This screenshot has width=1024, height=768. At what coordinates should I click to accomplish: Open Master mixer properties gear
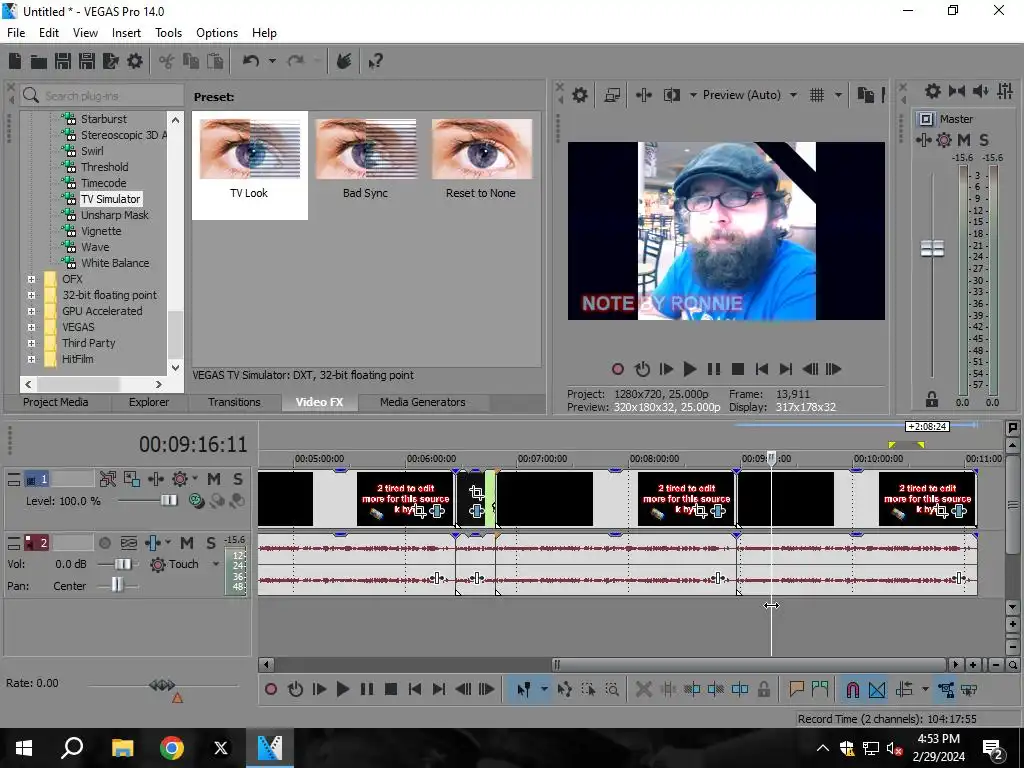pyautogui.click(x=933, y=91)
